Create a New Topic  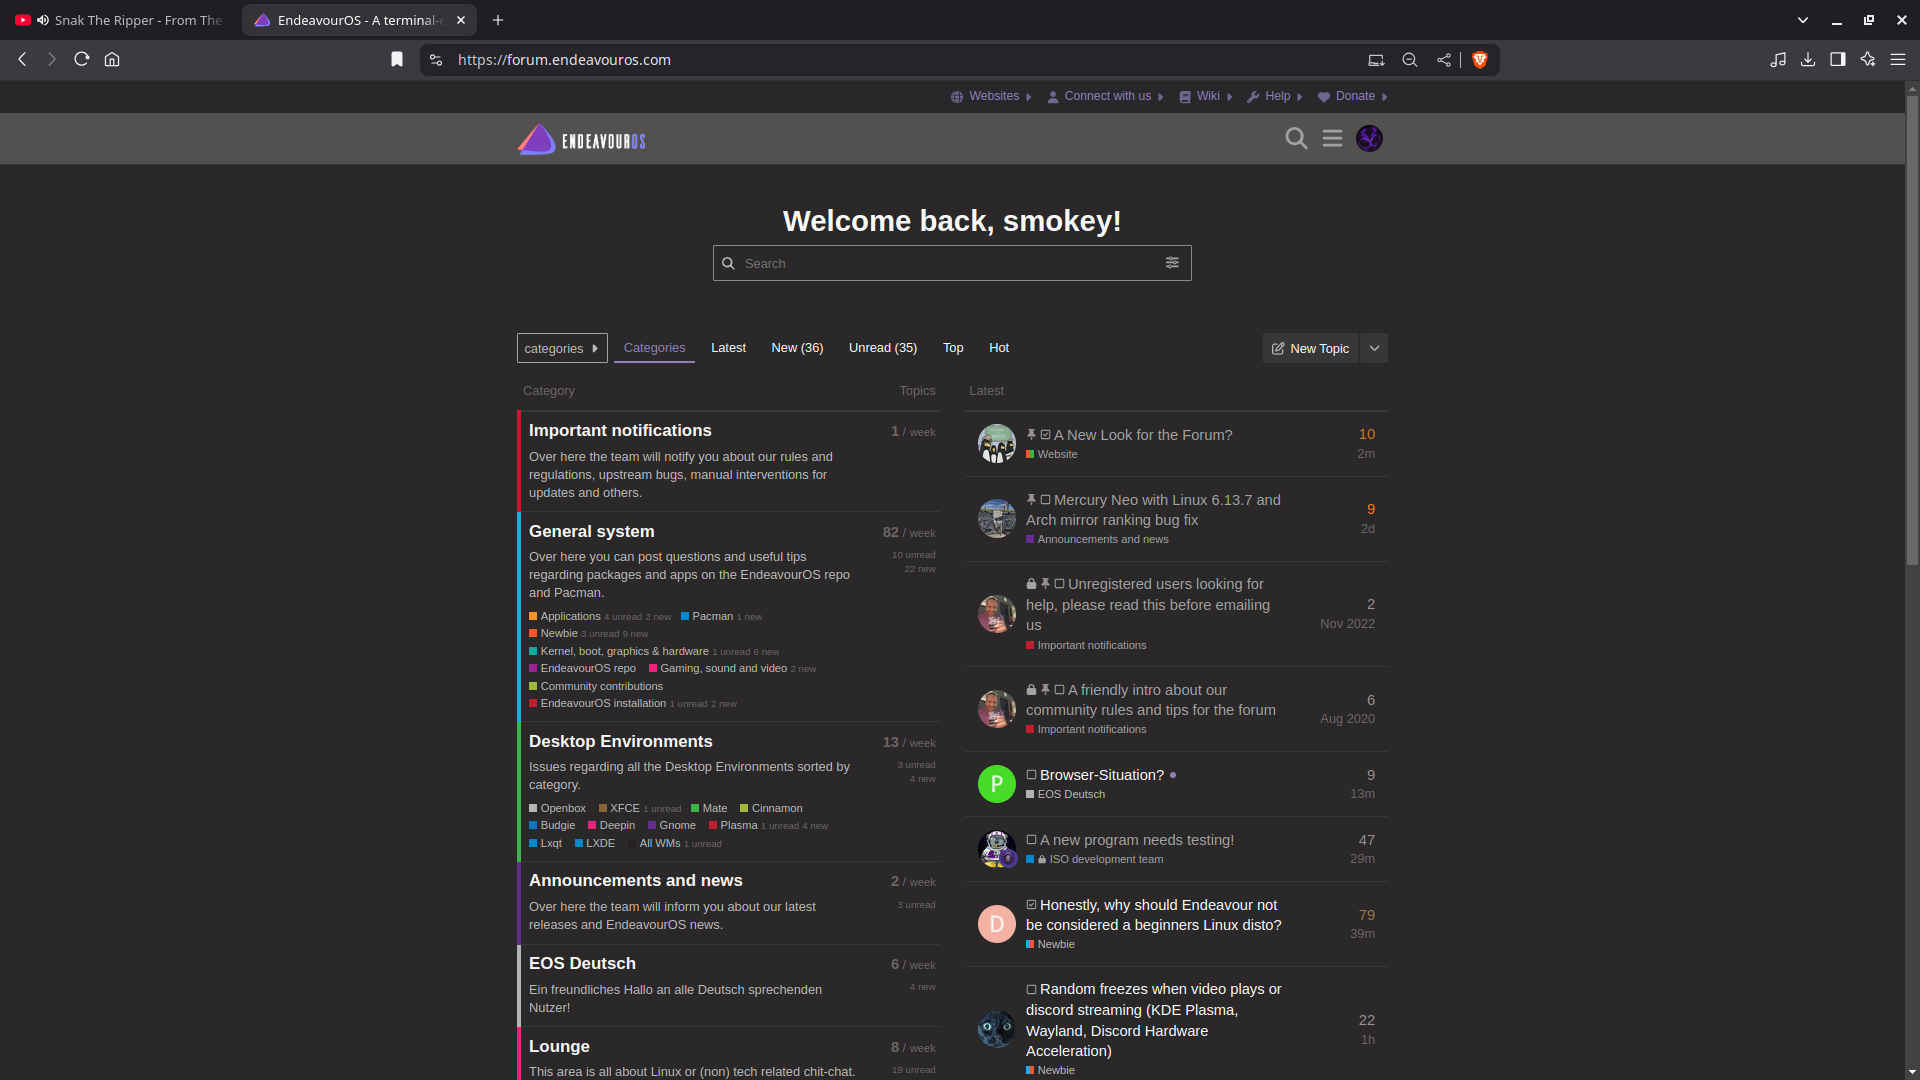point(1311,348)
